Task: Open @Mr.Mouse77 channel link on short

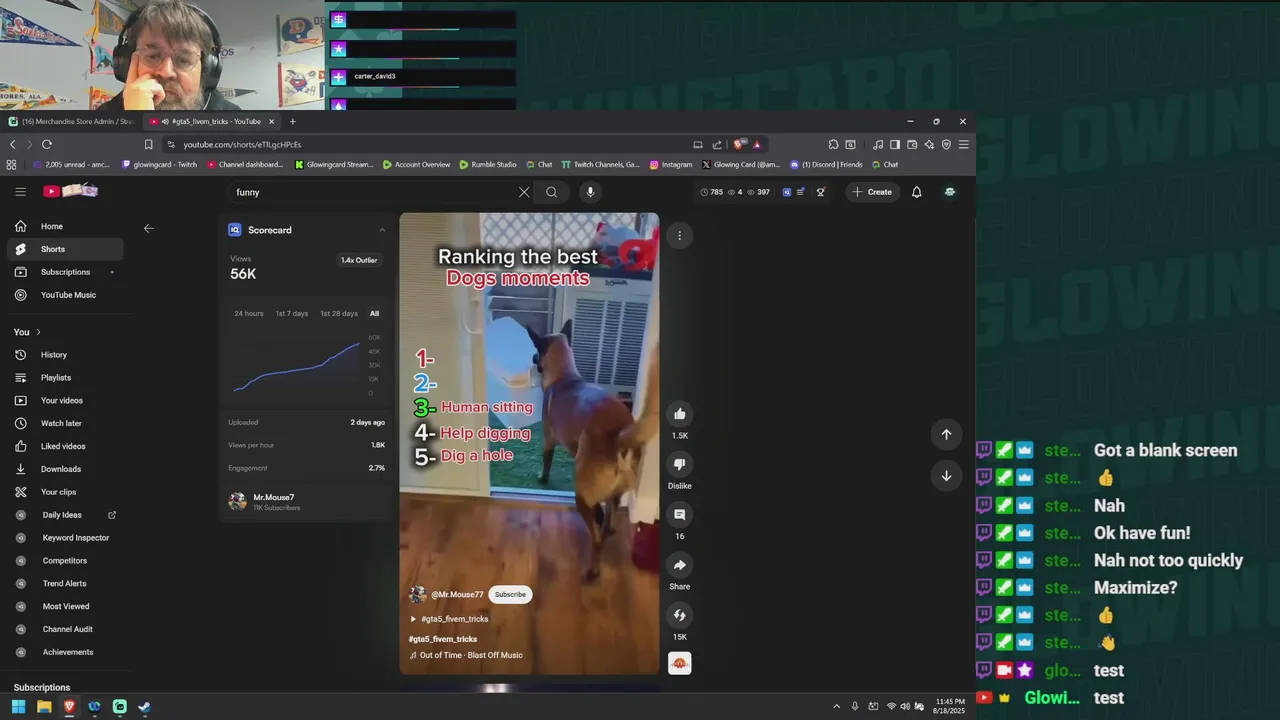Action: tap(457, 595)
